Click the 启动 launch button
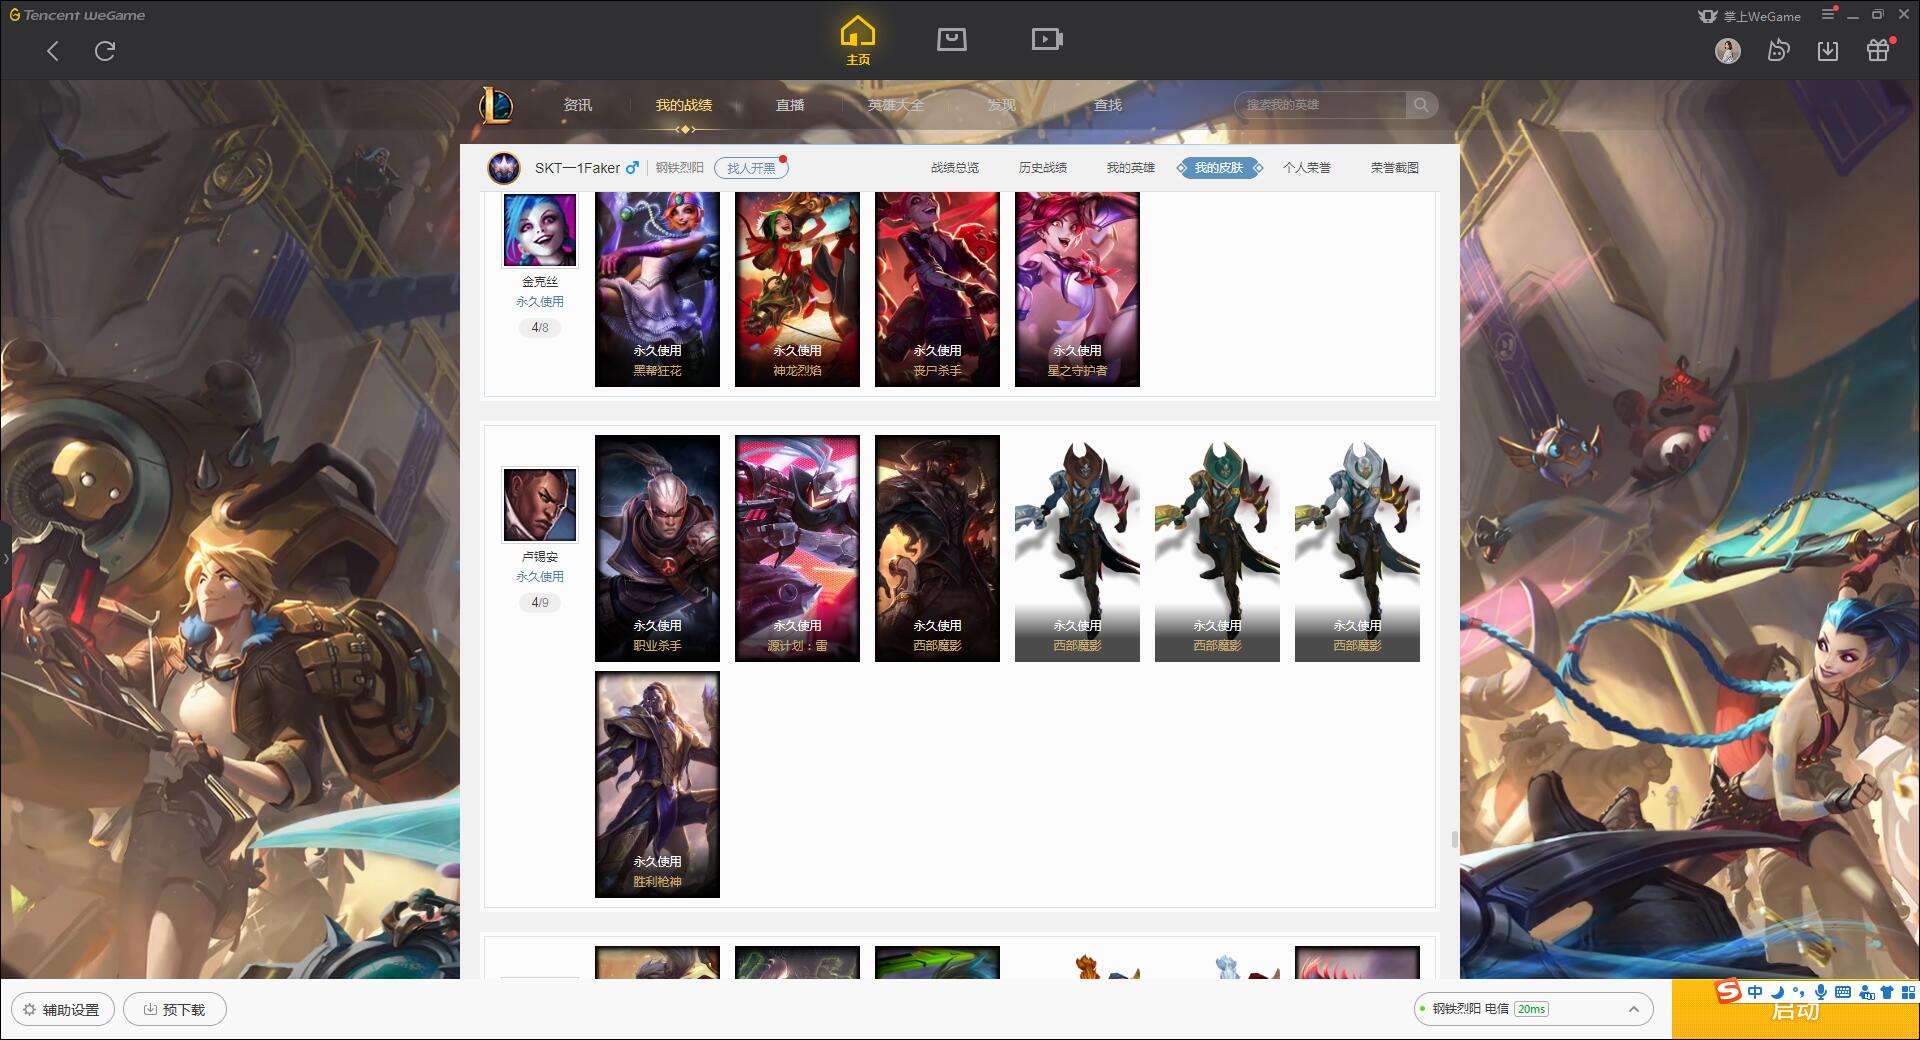 pyautogui.click(x=1795, y=1010)
